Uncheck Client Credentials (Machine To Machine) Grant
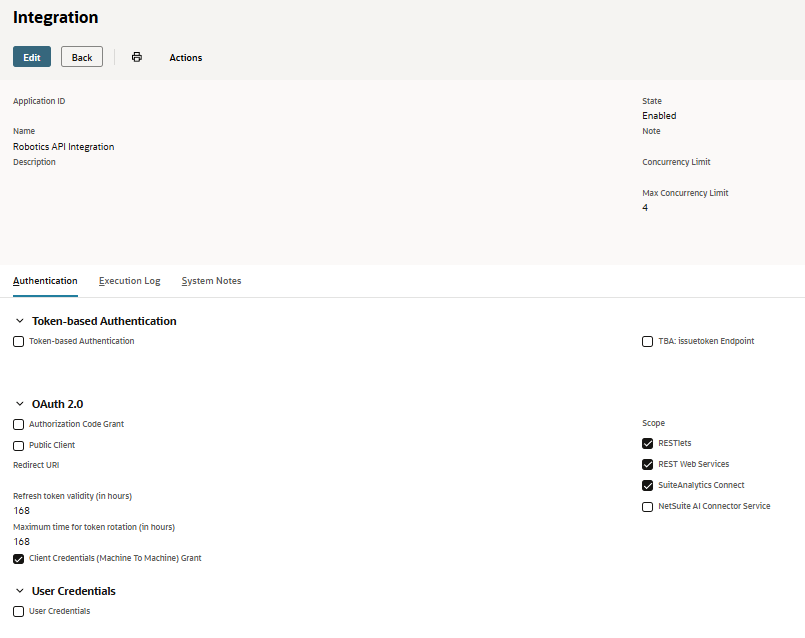Viewport: 805px width, 638px height. 19,559
